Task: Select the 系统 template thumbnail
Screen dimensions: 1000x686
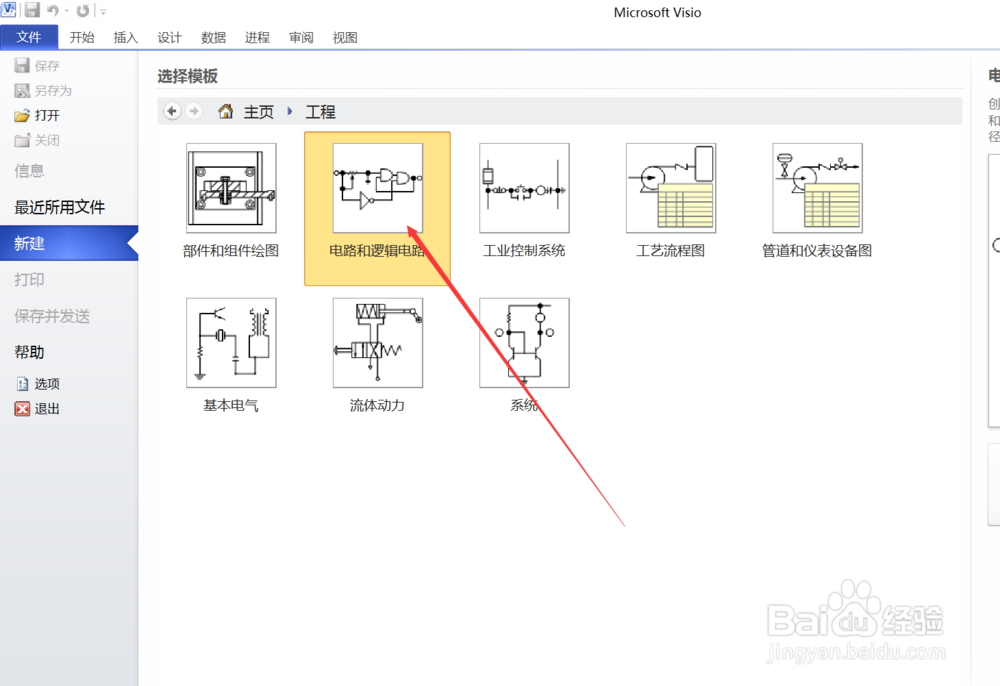Action: click(x=524, y=343)
